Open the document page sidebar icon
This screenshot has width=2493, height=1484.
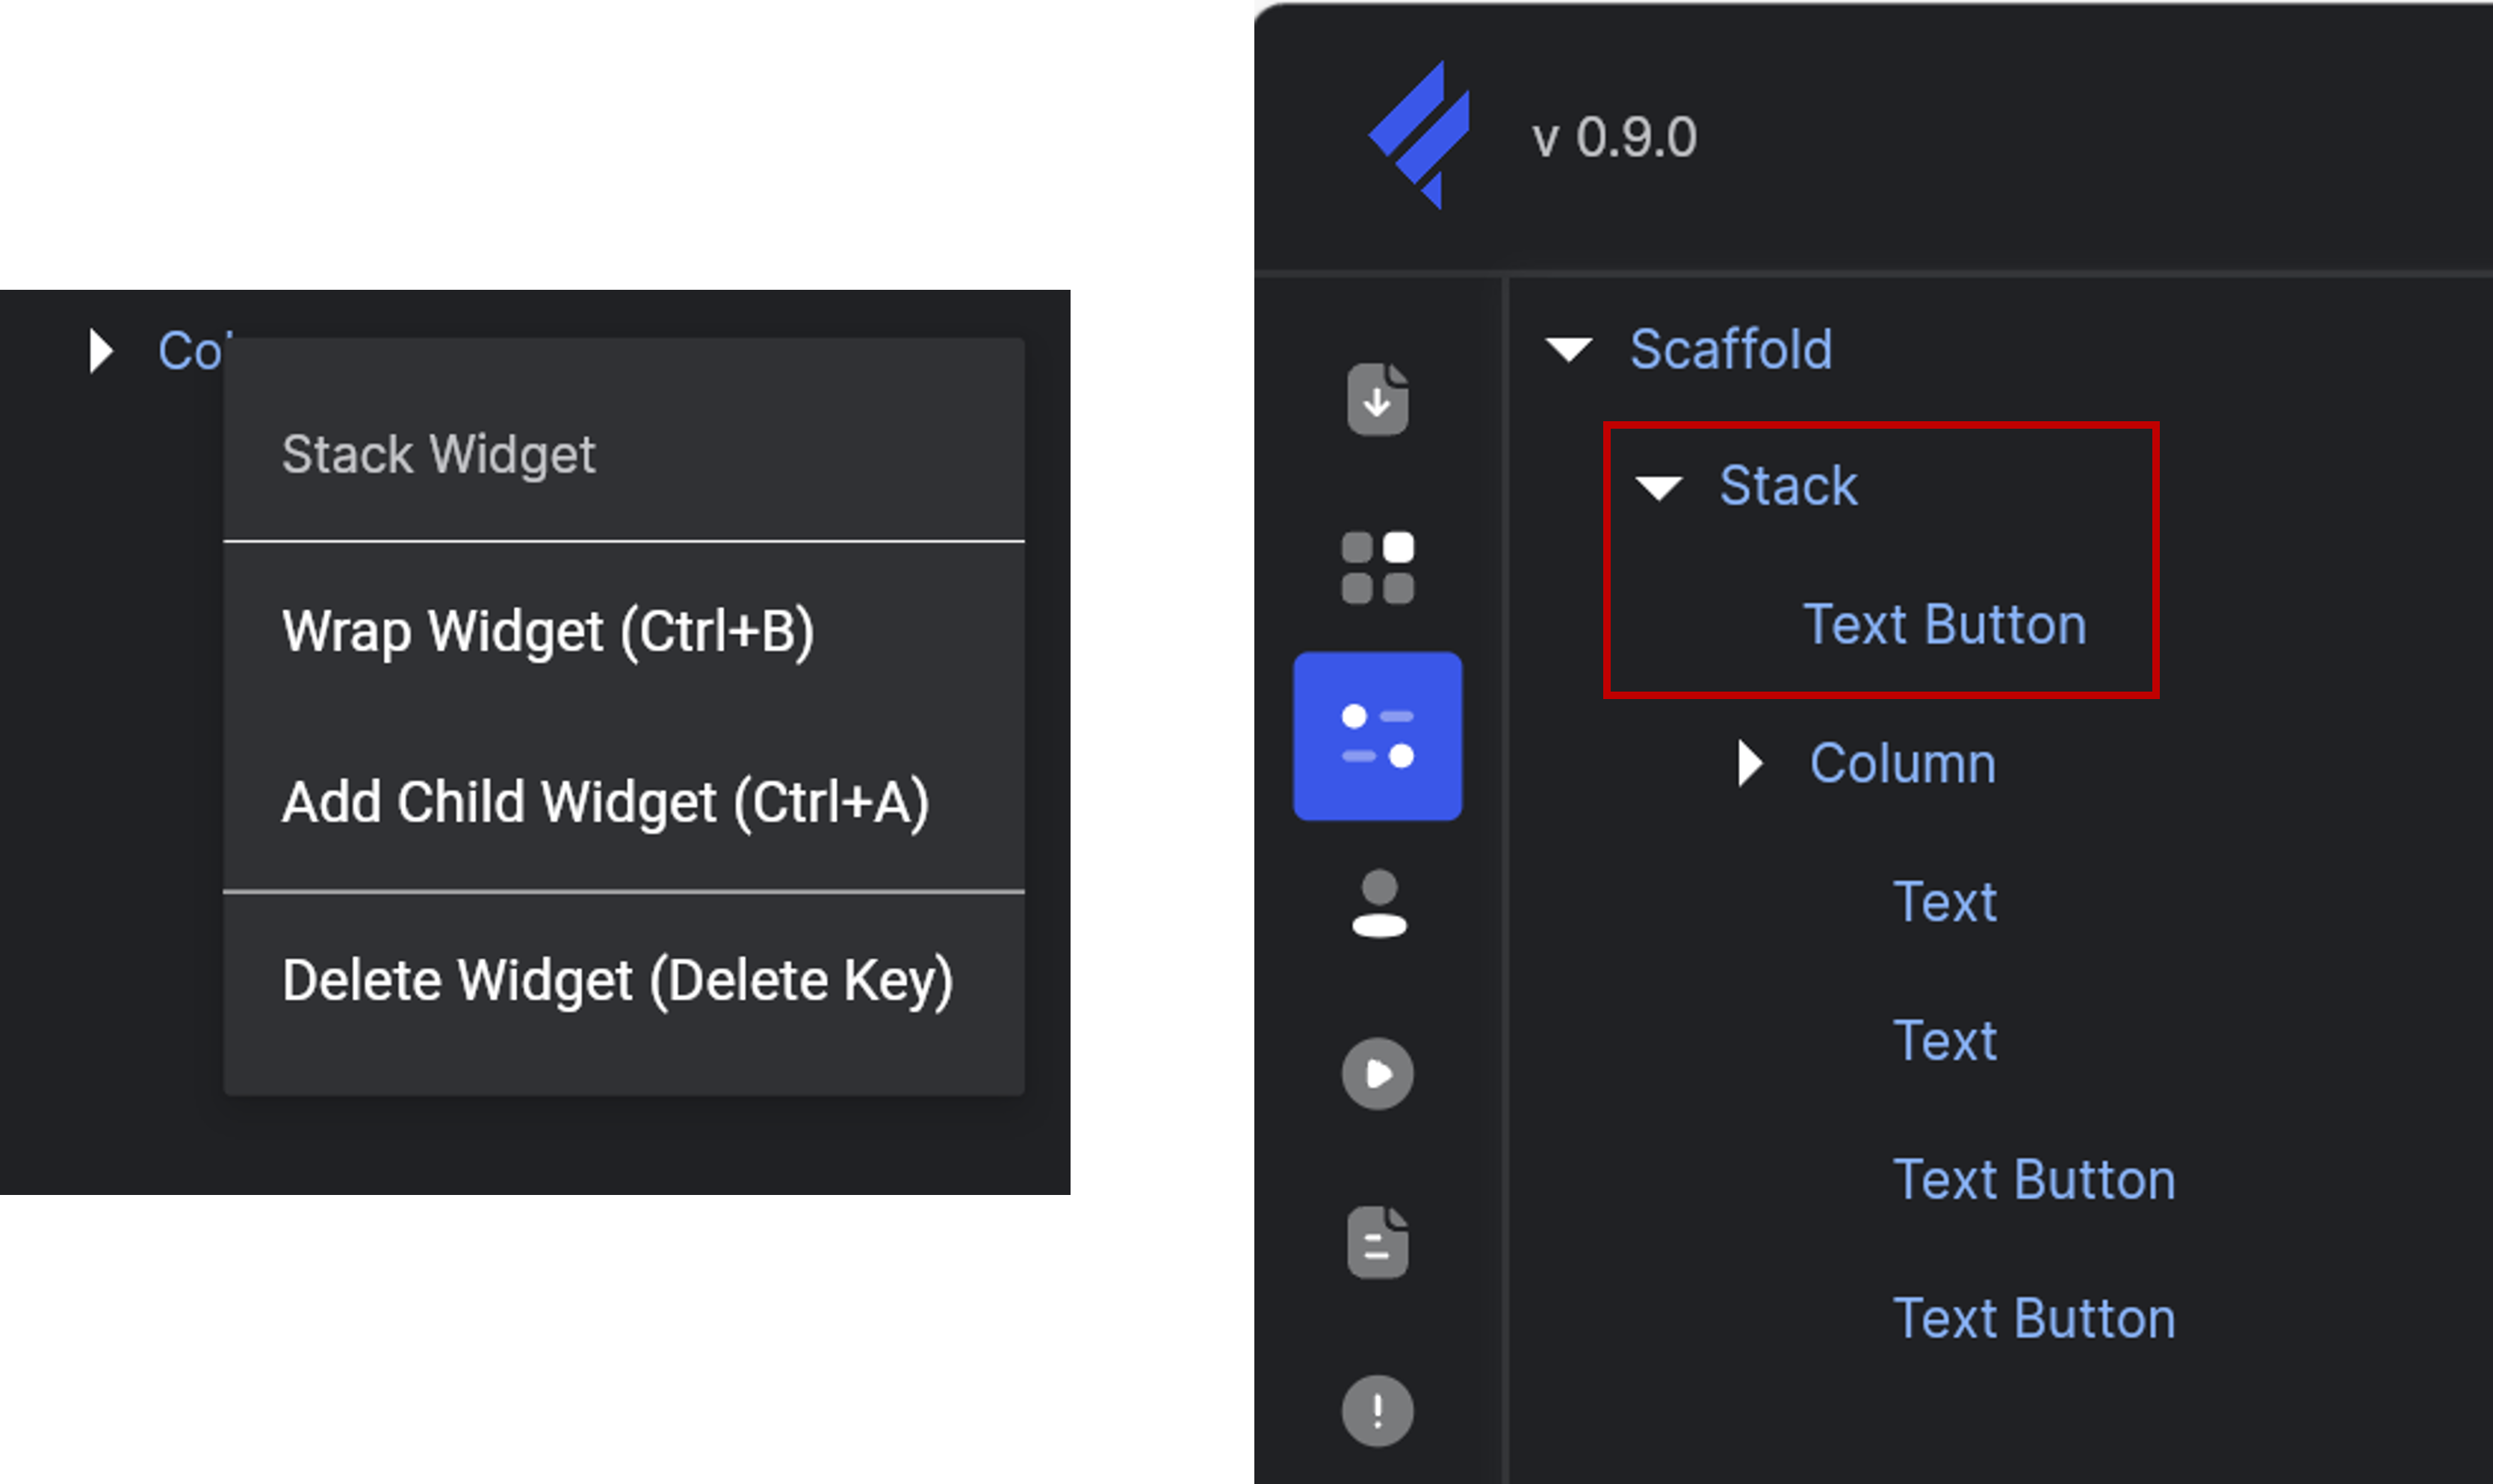click(x=1378, y=1242)
